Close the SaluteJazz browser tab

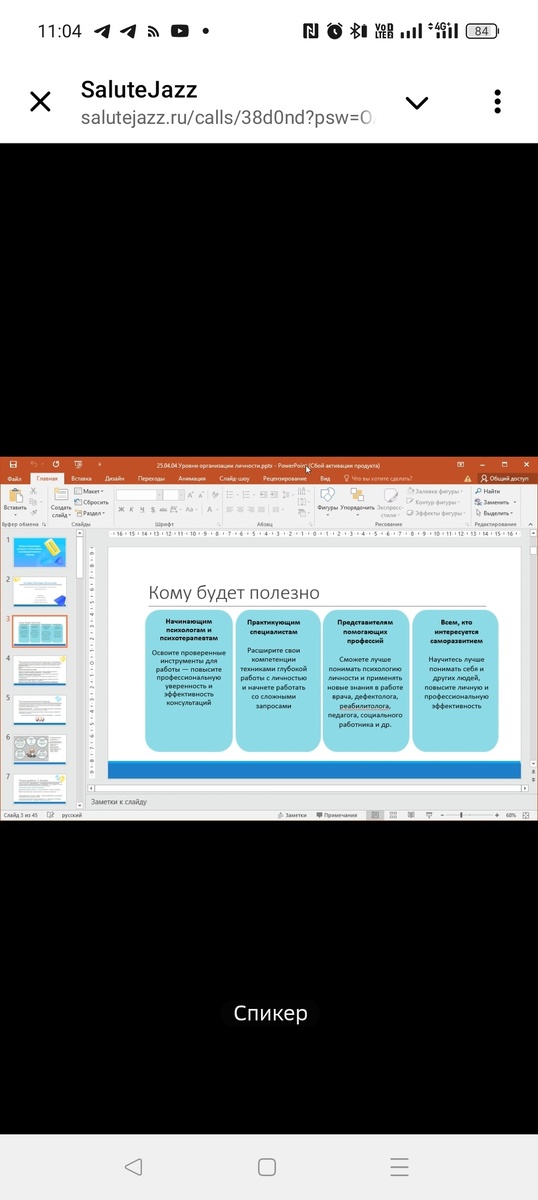tap(40, 102)
